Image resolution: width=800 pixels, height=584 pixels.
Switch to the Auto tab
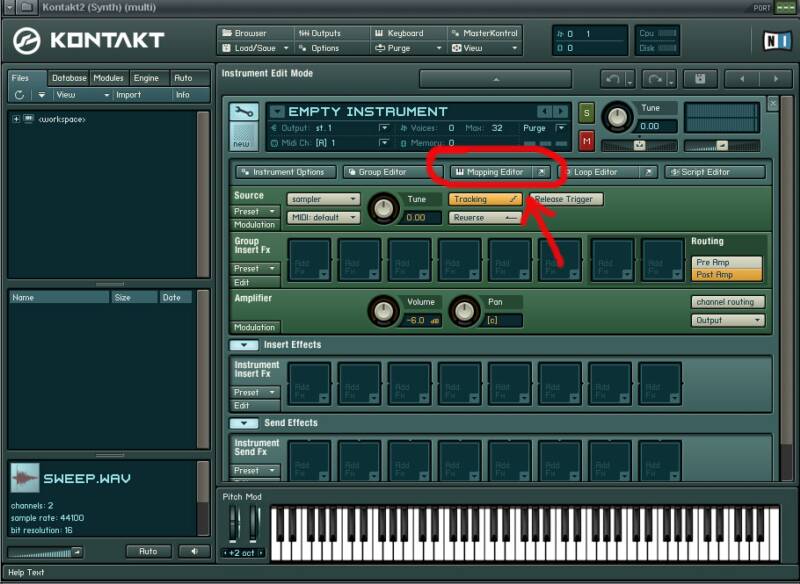189,78
